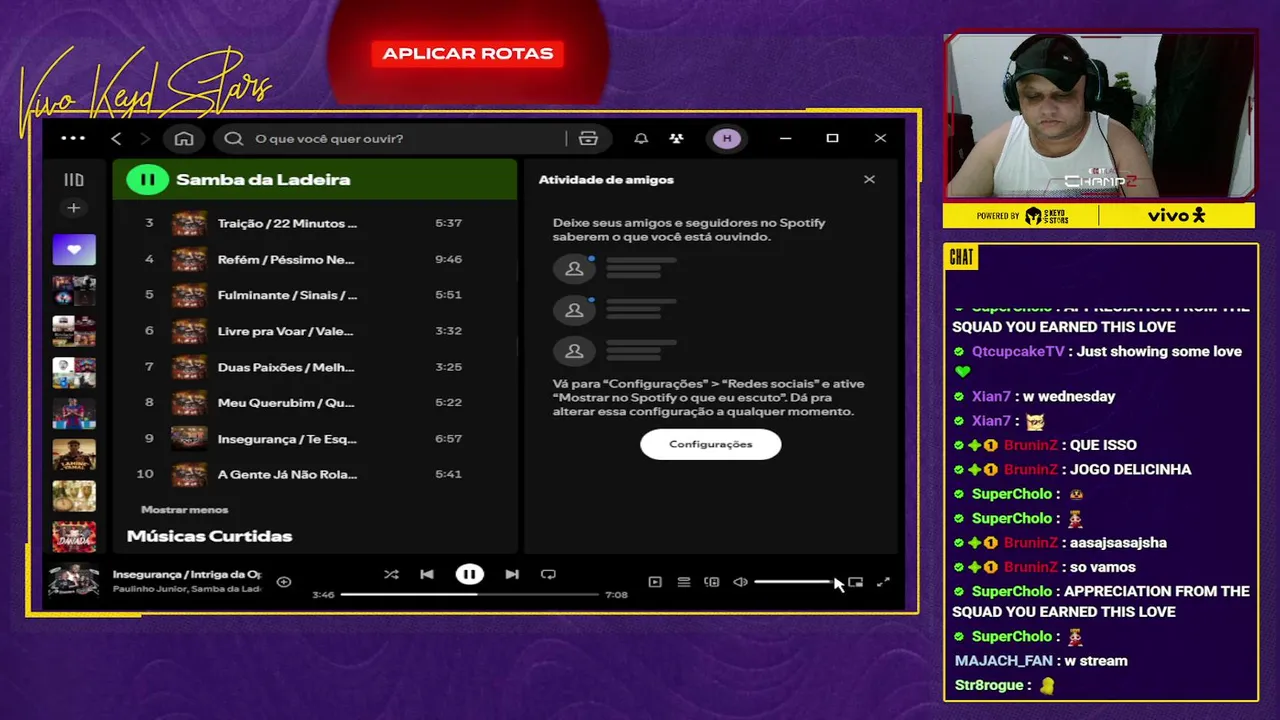Viewport: 1280px width, 720px height.
Task: Click chat message 'w wednesday'
Action: 1070,397
